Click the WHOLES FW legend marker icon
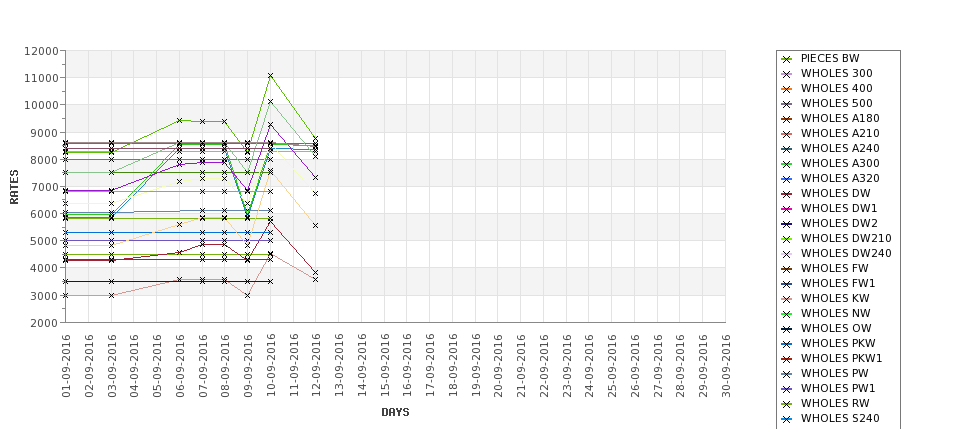Screen dimensions: 975x429 click(787, 269)
